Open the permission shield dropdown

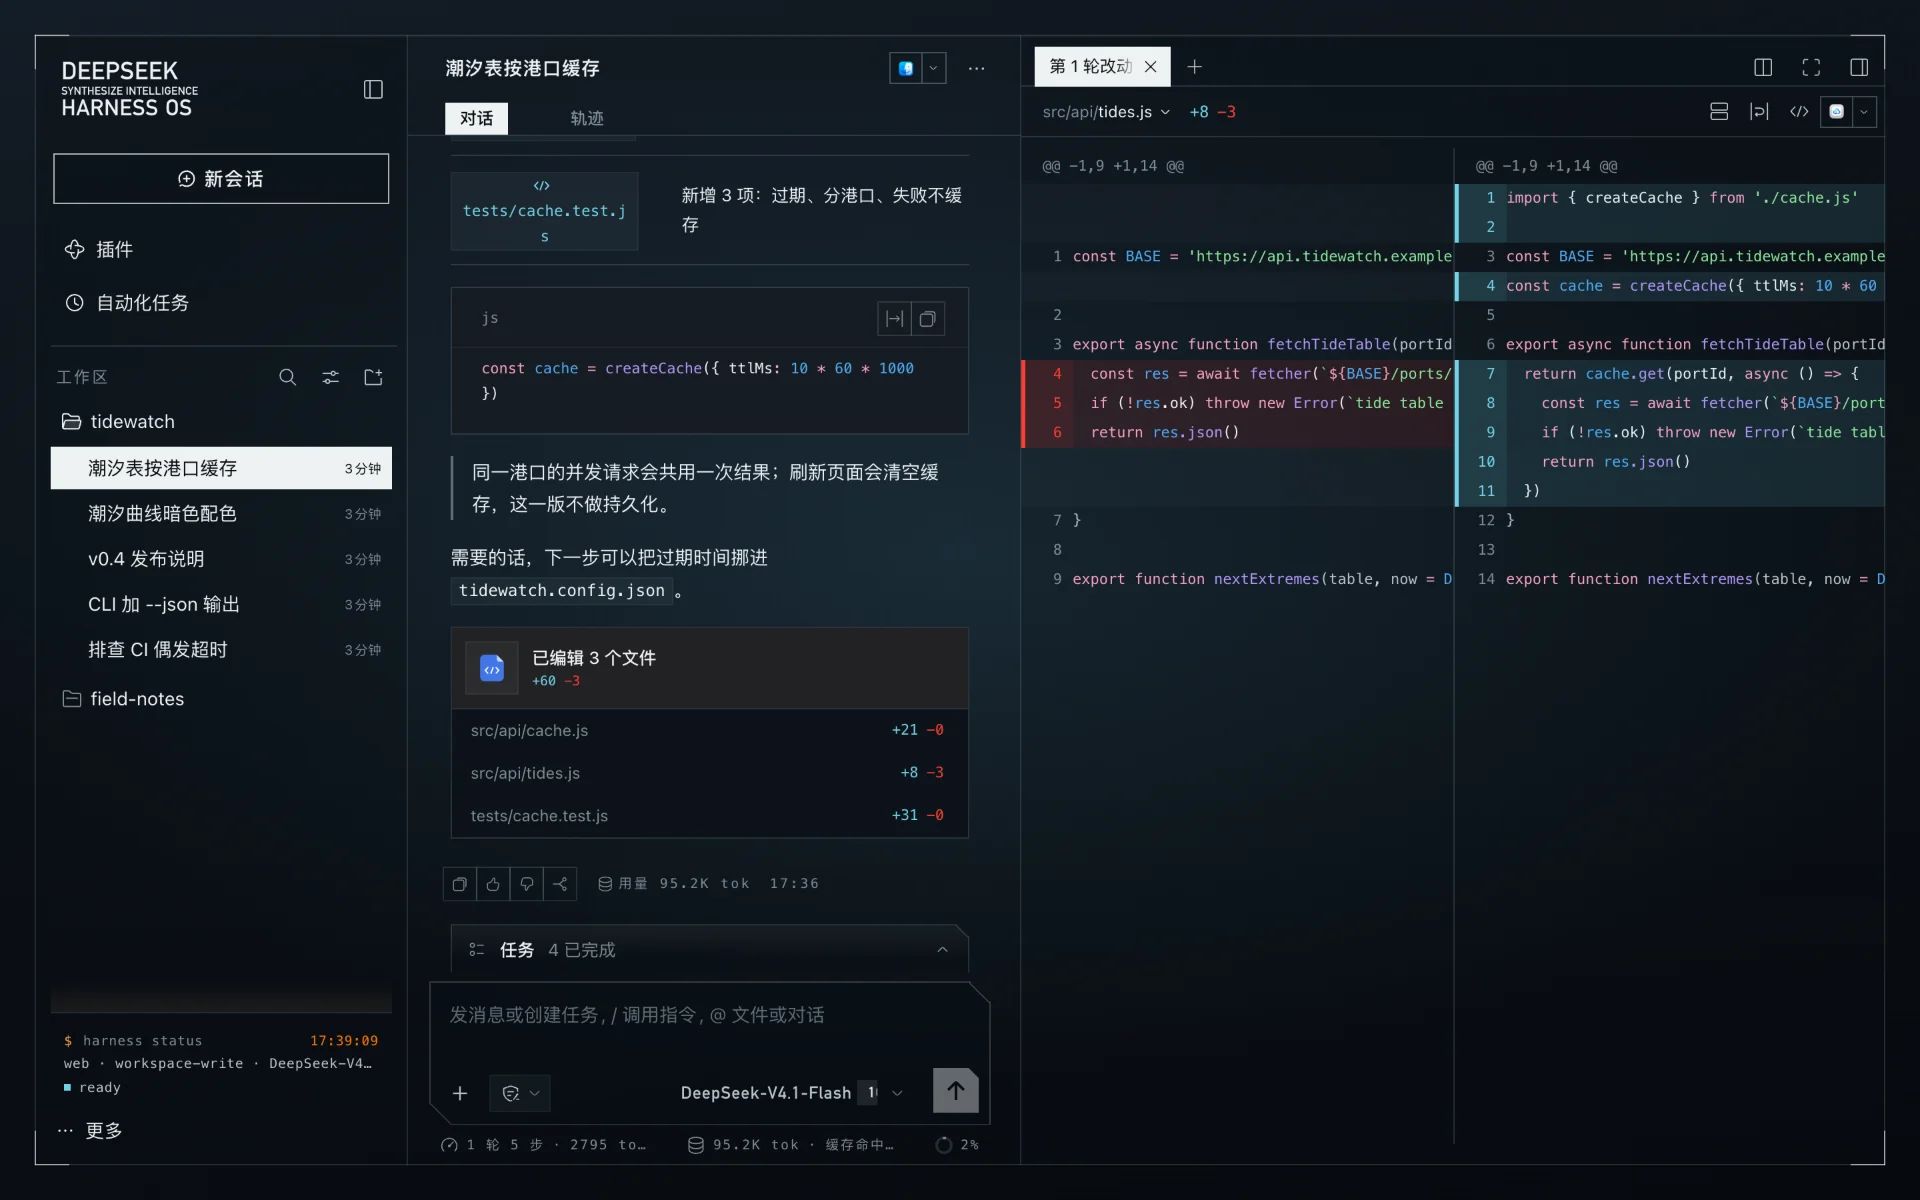pyautogui.click(x=520, y=1093)
